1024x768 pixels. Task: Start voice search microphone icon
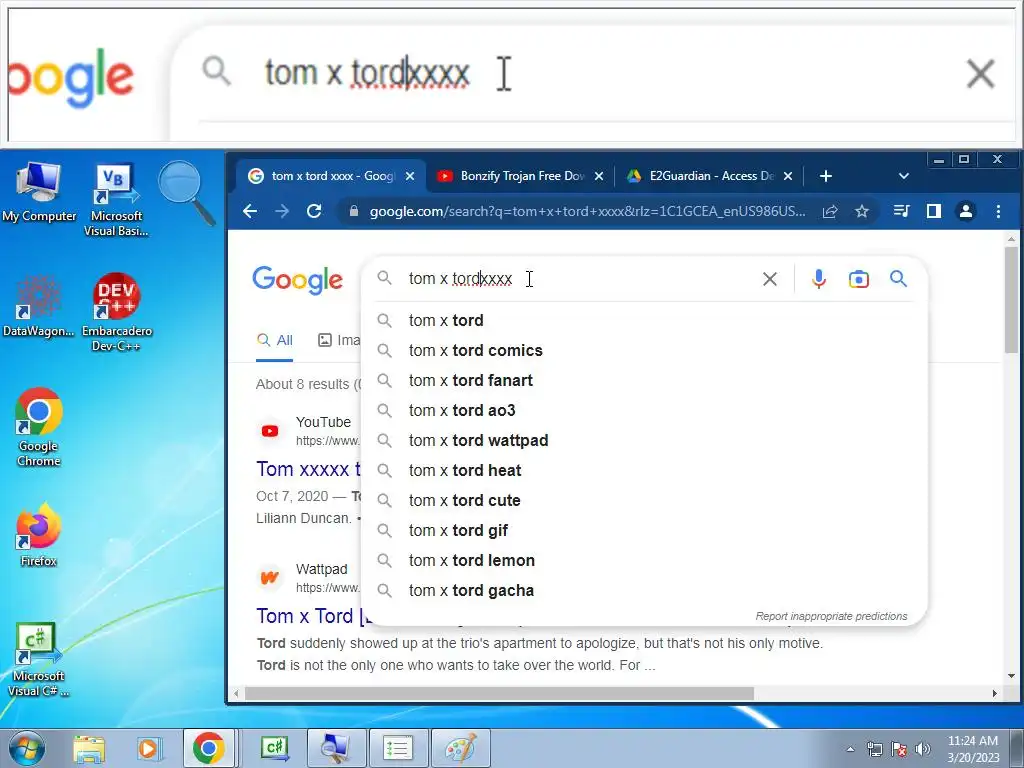pos(818,279)
